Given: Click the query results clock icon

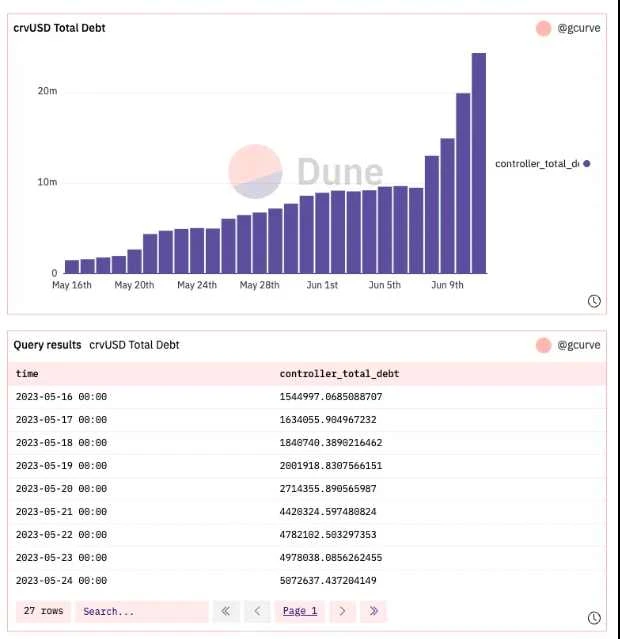Looking at the screenshot, I should [x=594, y=618].
